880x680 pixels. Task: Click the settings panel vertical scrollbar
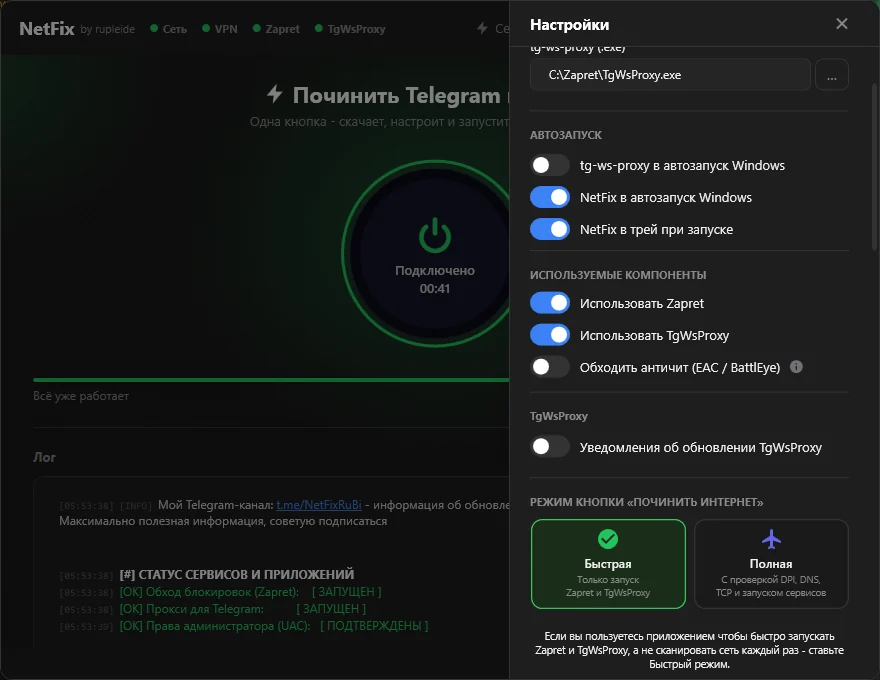click(x=874, y=167)
